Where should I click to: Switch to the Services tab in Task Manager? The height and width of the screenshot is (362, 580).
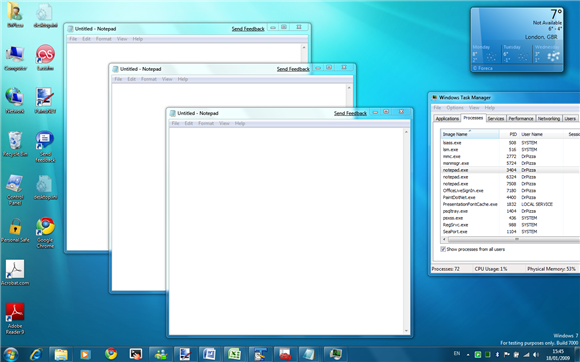[496, 118]
